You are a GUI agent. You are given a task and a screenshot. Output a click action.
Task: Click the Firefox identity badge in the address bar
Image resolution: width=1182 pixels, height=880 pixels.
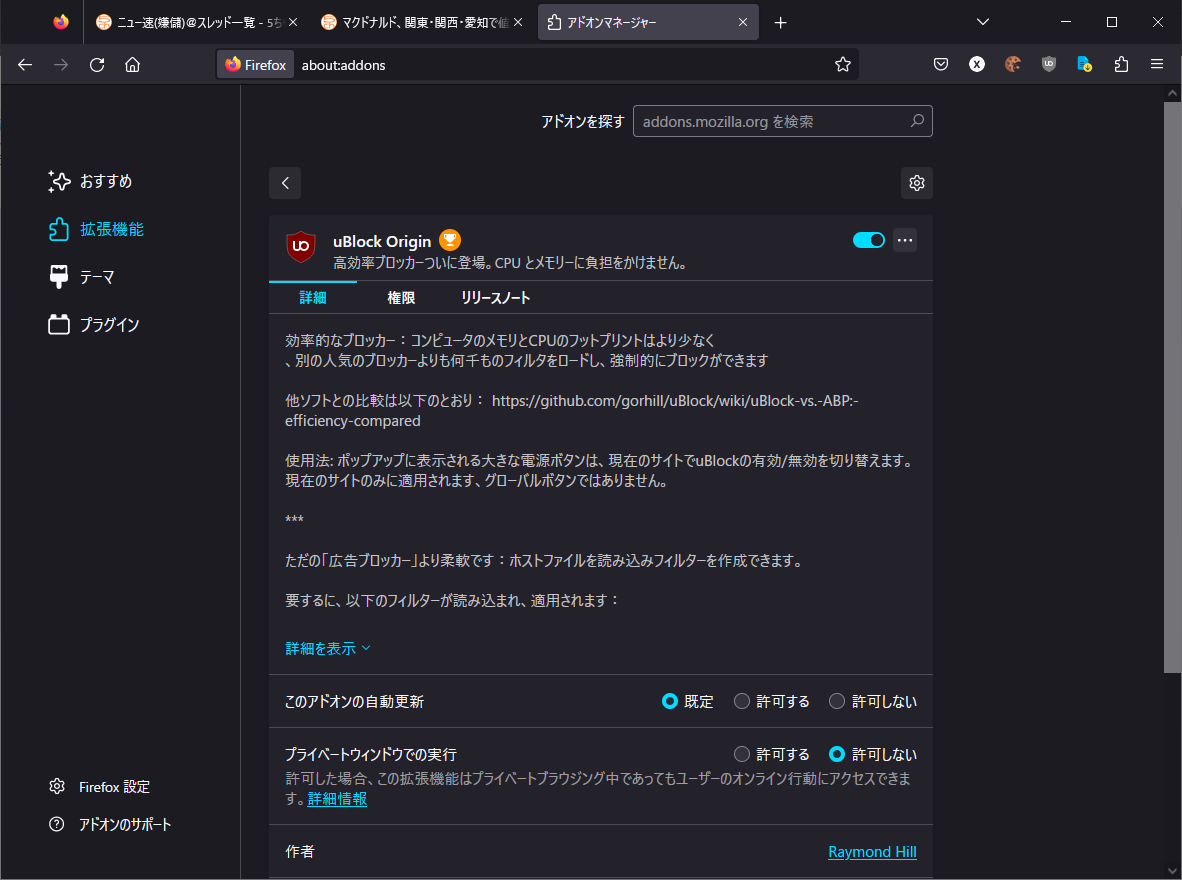pyautogui.click(x=256, y=65)
